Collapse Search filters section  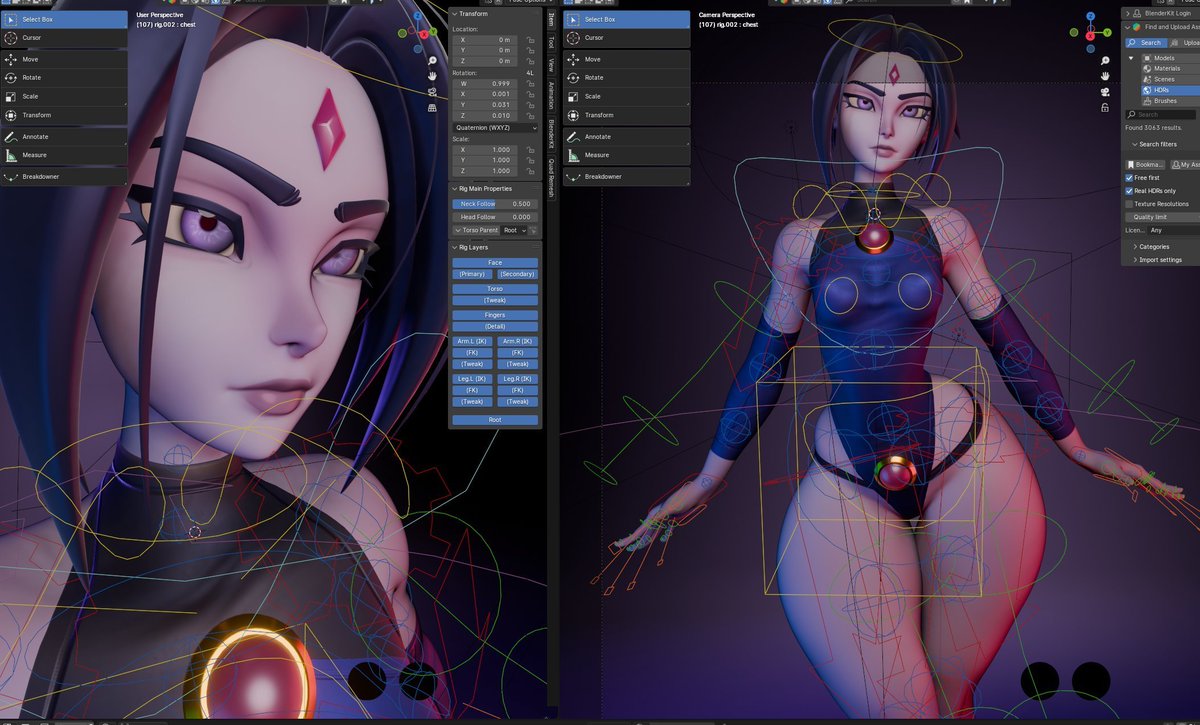tap(1133, 144)
